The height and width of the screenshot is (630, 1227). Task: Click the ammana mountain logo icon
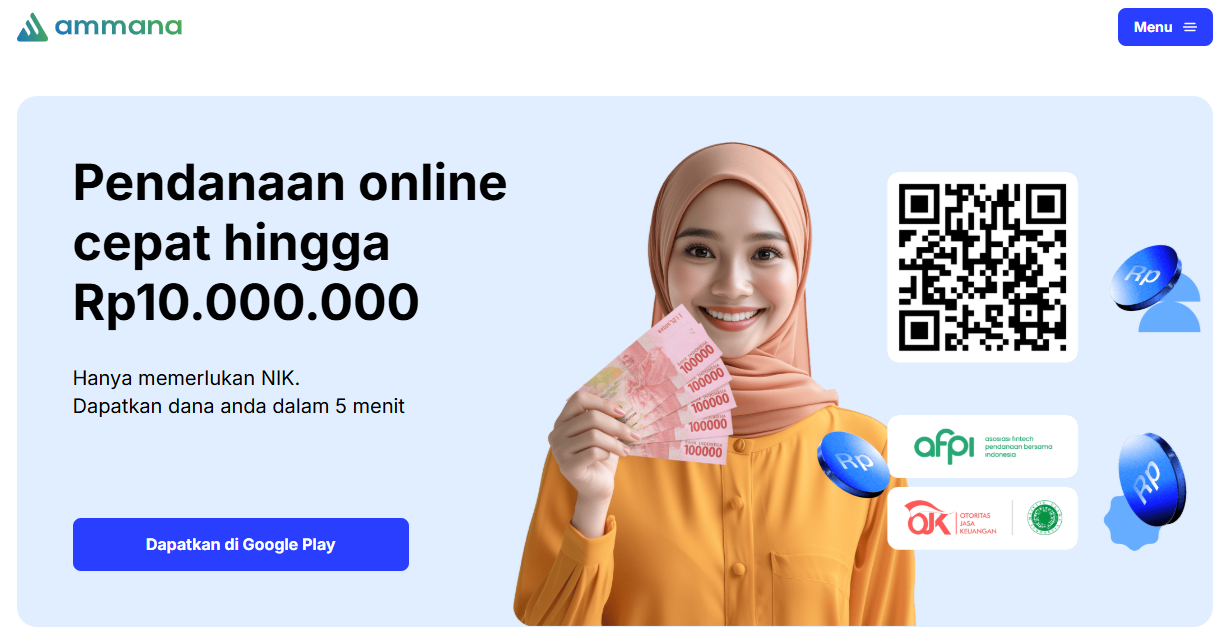pos(32,27)
